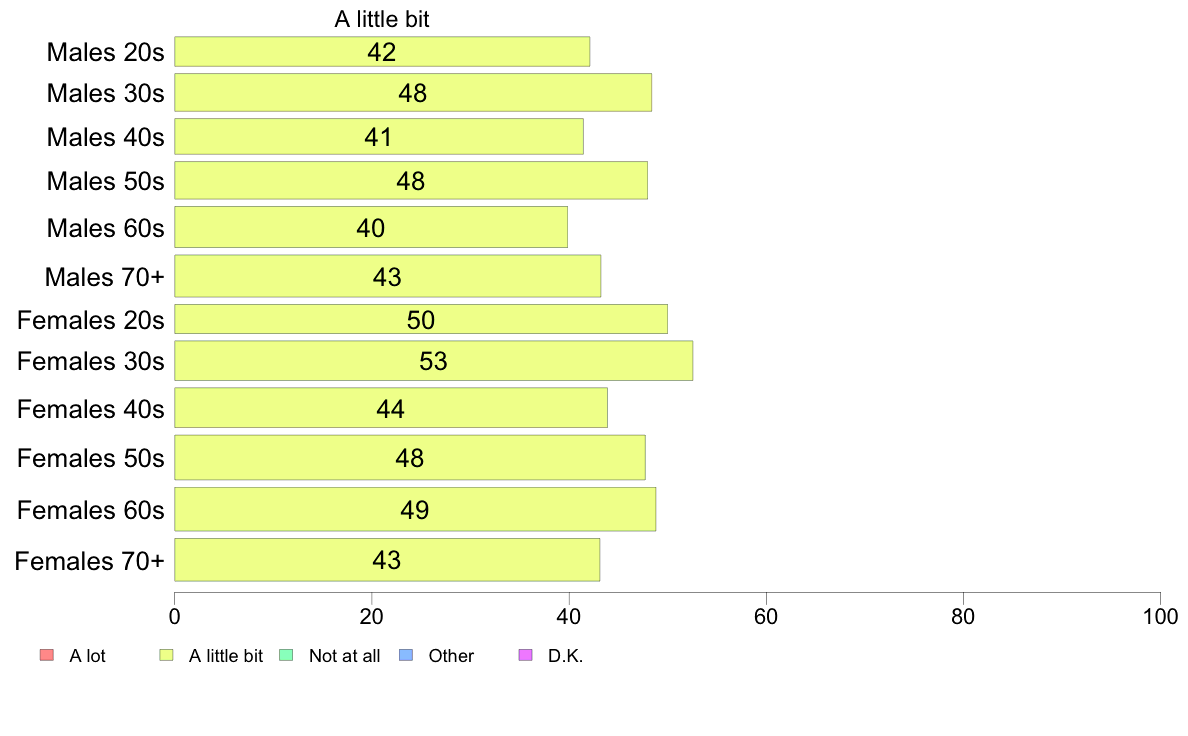The width and height of the screenshot is (1188, 736).
Task: Click the blue 'Other' legend swatch
Action: 406,655
